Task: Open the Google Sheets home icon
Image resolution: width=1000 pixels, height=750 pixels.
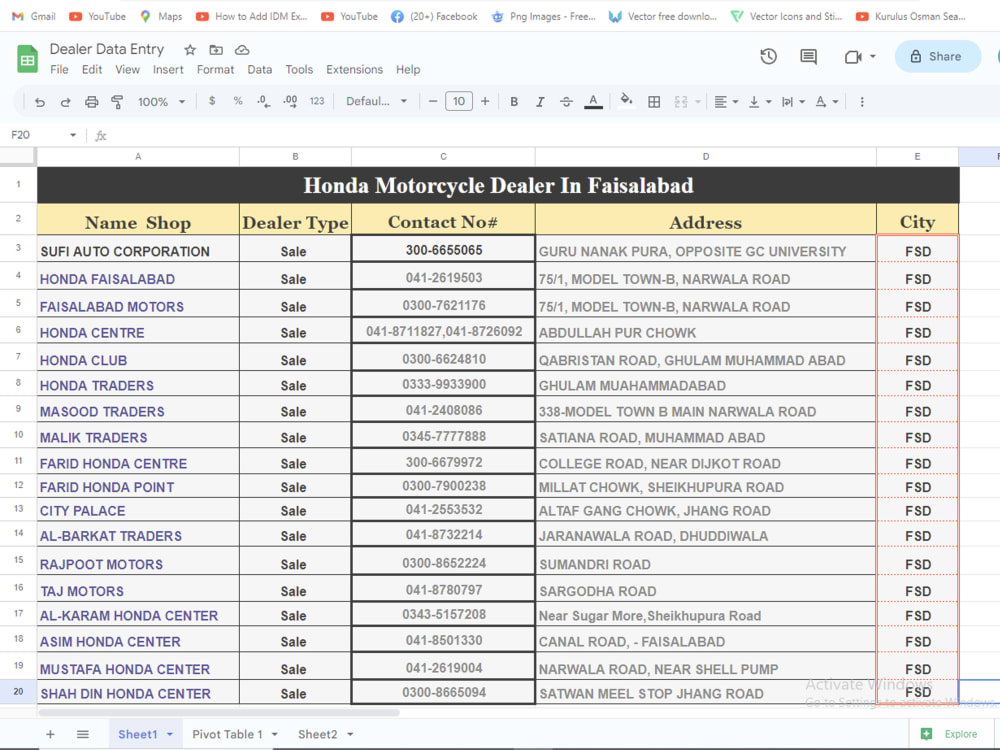Action: [27, 59]
